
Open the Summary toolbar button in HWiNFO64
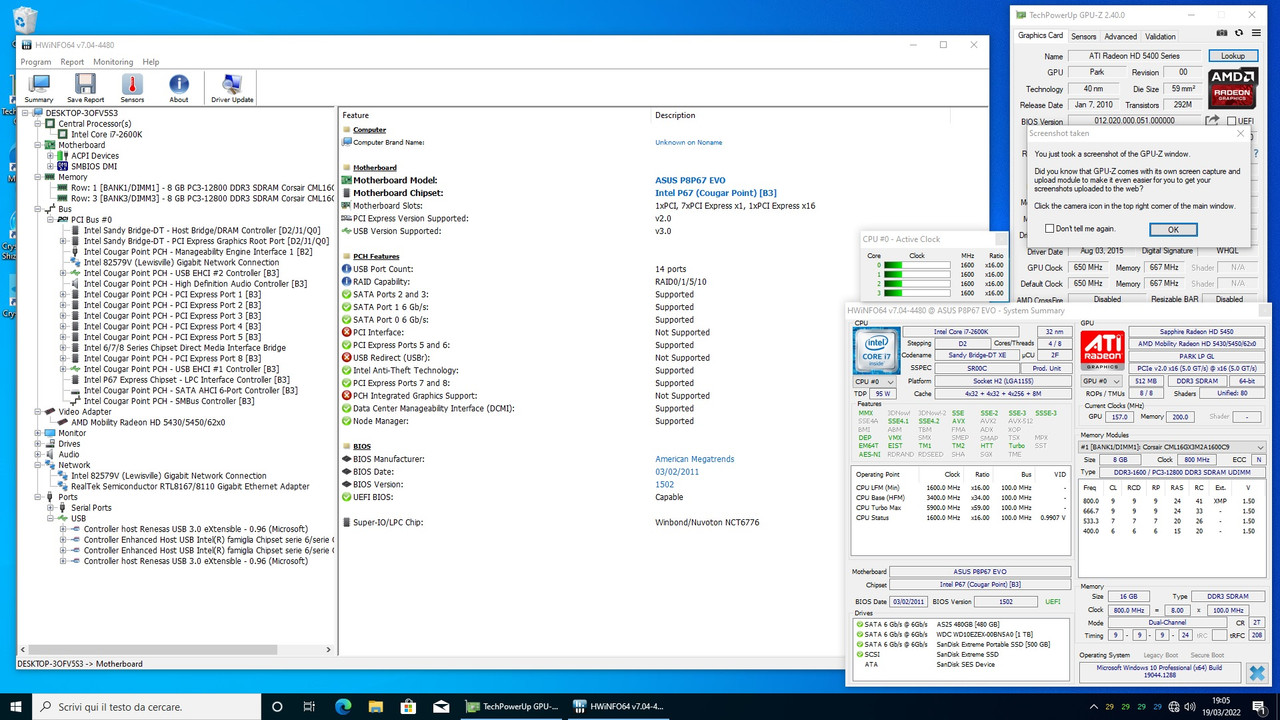[x=39, y=88]
